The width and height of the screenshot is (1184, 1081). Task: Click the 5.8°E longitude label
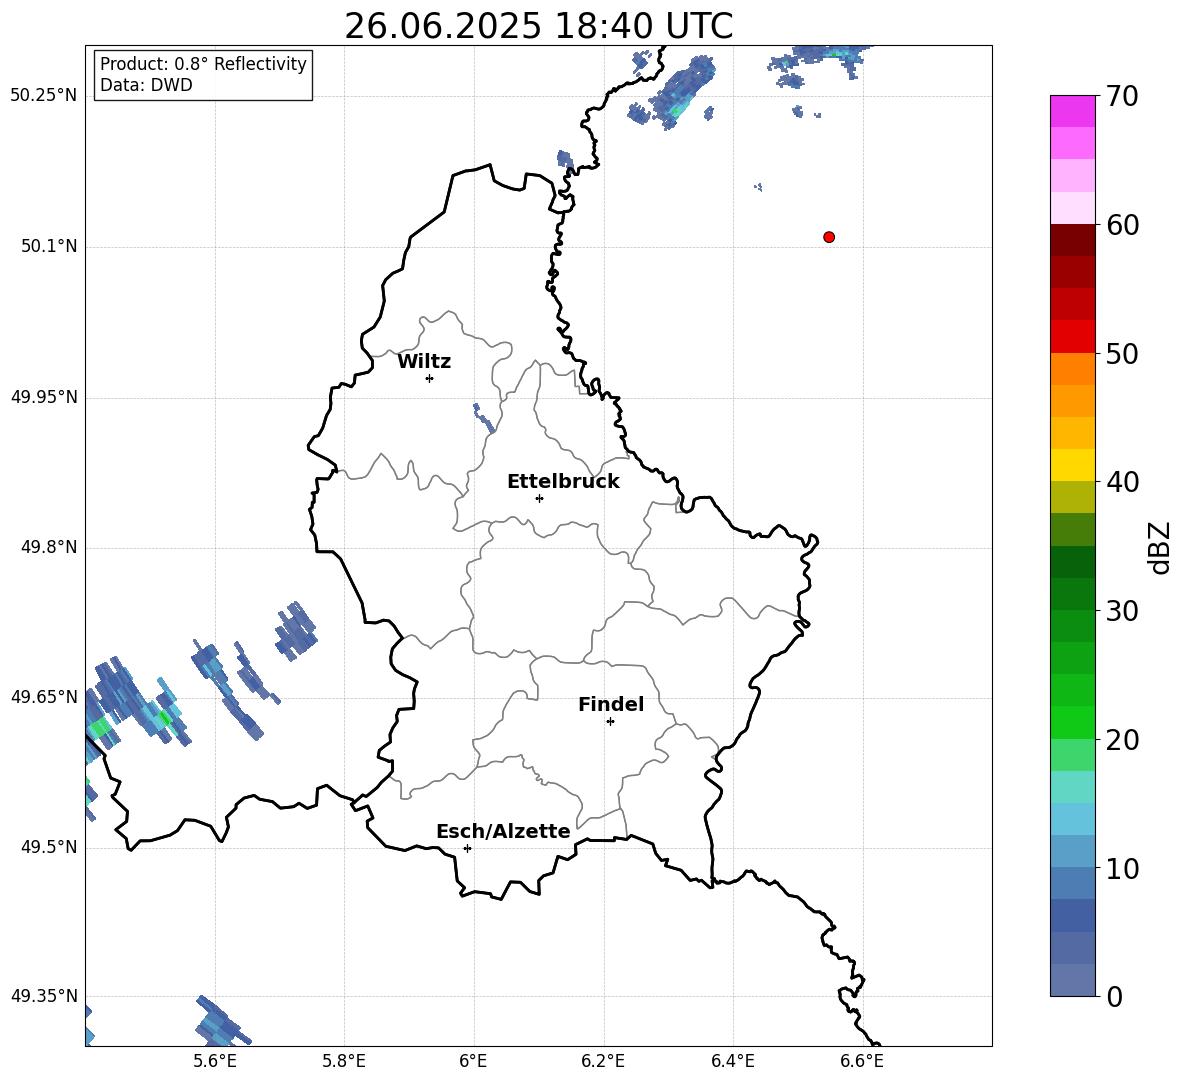click(344, 1061)
